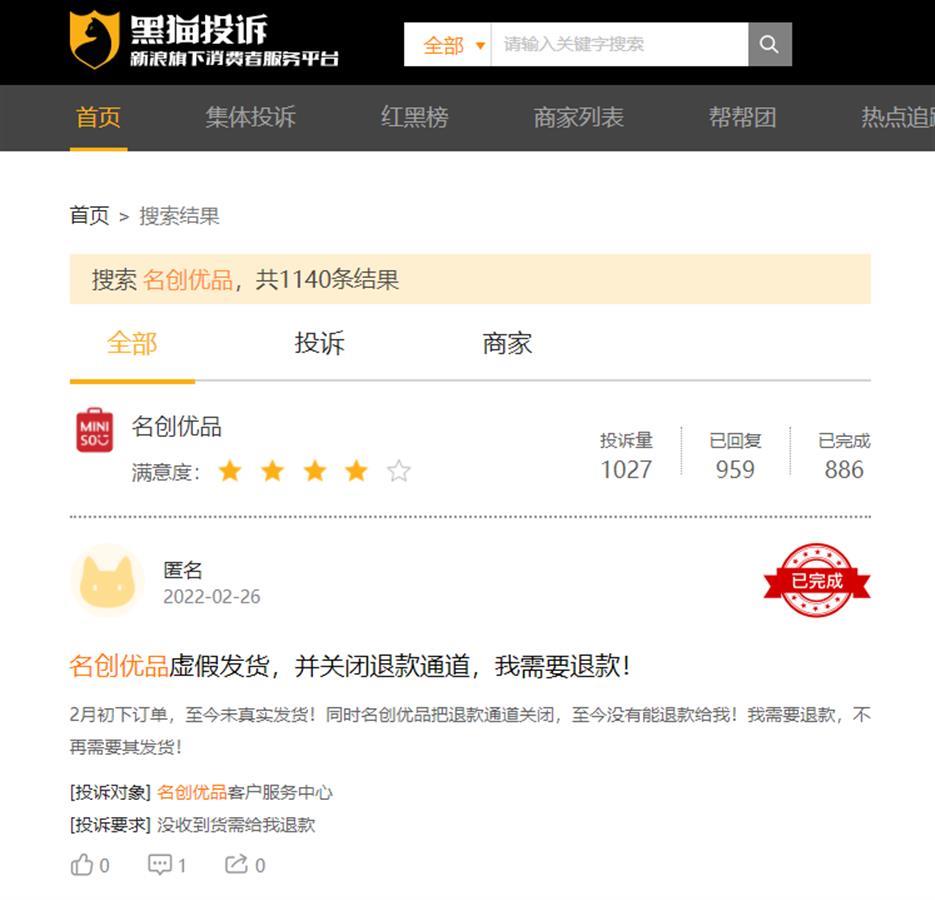Click 搜索结果 breadcrumb text
Viewport: 935px width, 900px height.
(179, 215)
